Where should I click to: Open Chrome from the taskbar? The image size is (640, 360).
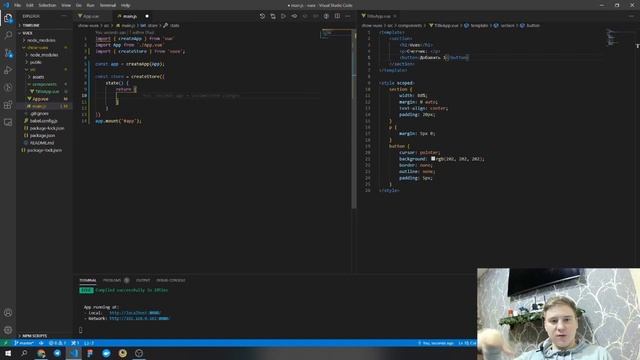(41, 353)
